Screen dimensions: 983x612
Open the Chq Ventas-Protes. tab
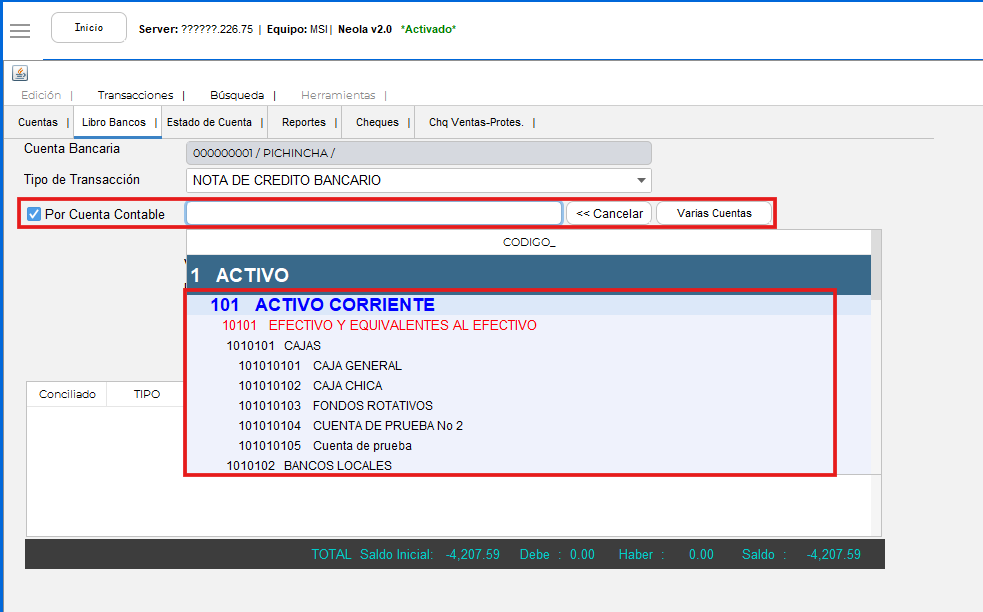click(476, 122)
